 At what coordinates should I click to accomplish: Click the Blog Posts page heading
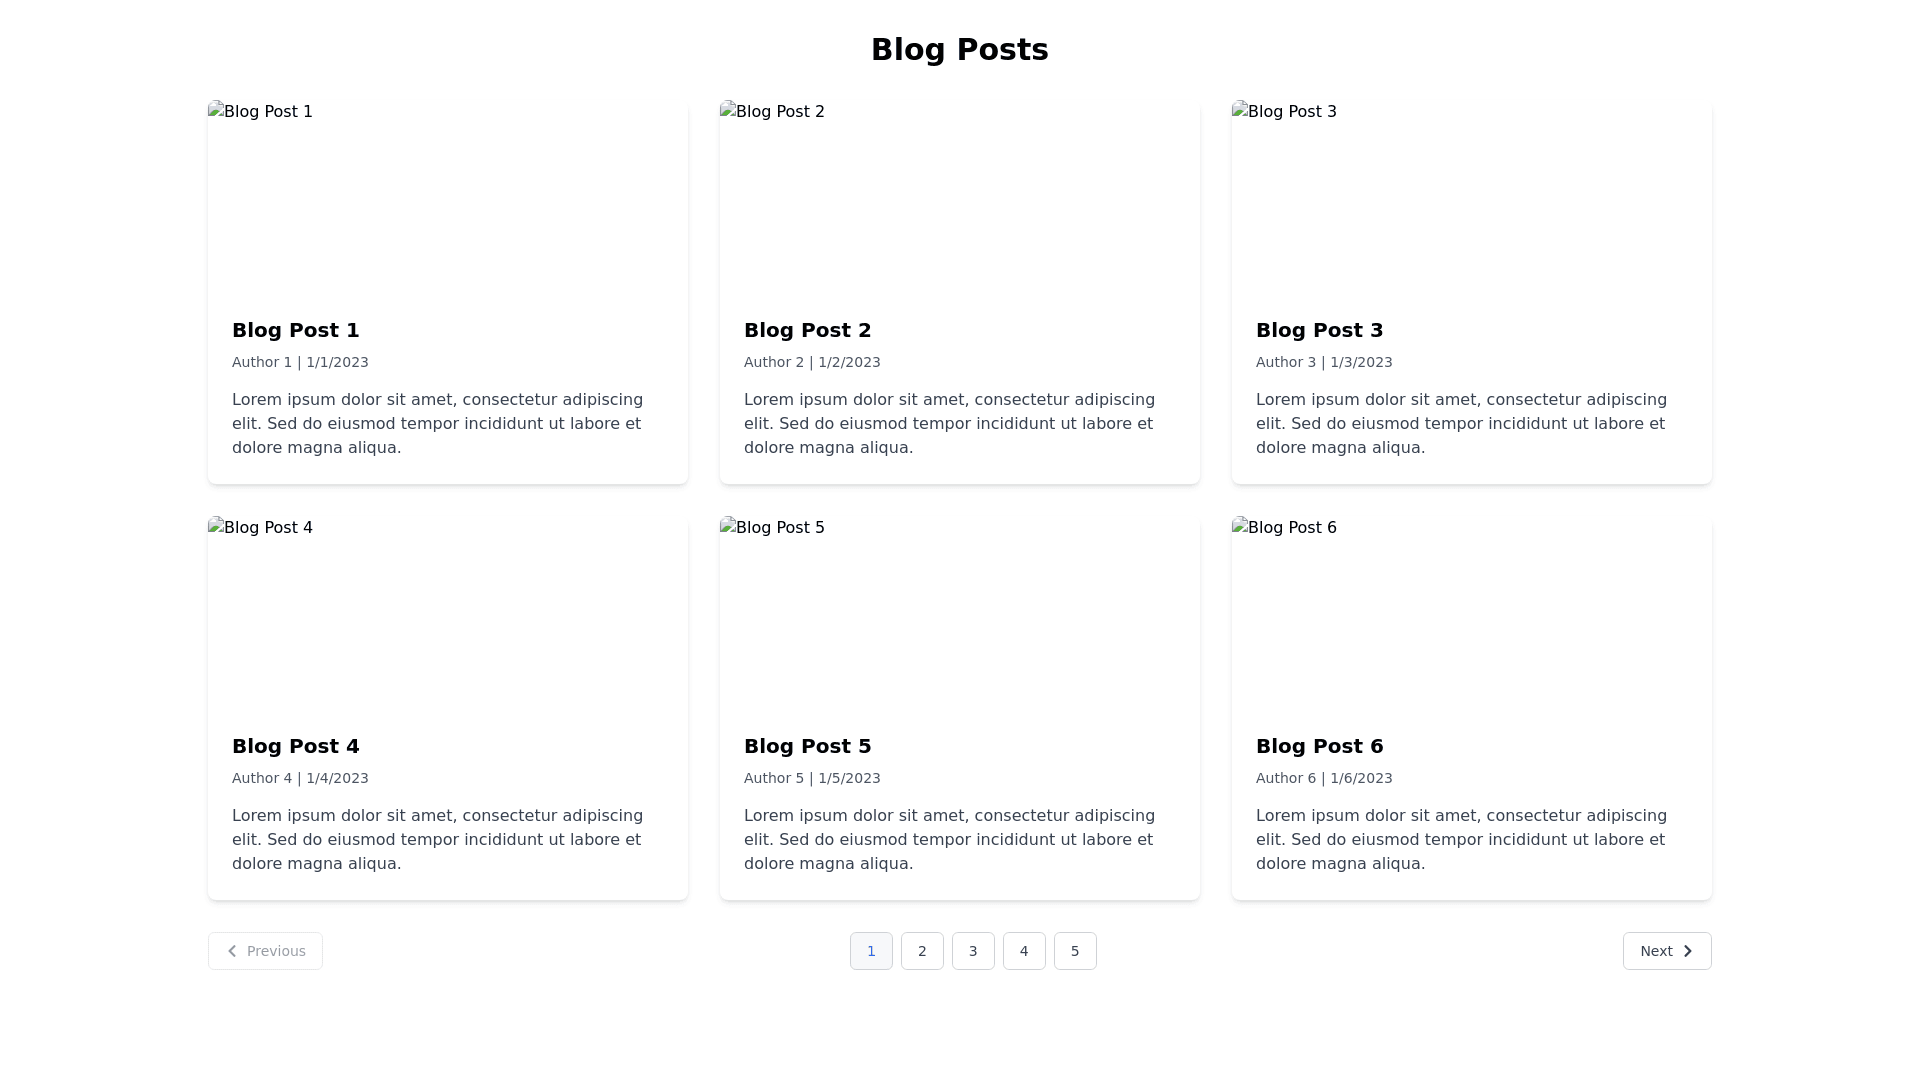point(960,50)
